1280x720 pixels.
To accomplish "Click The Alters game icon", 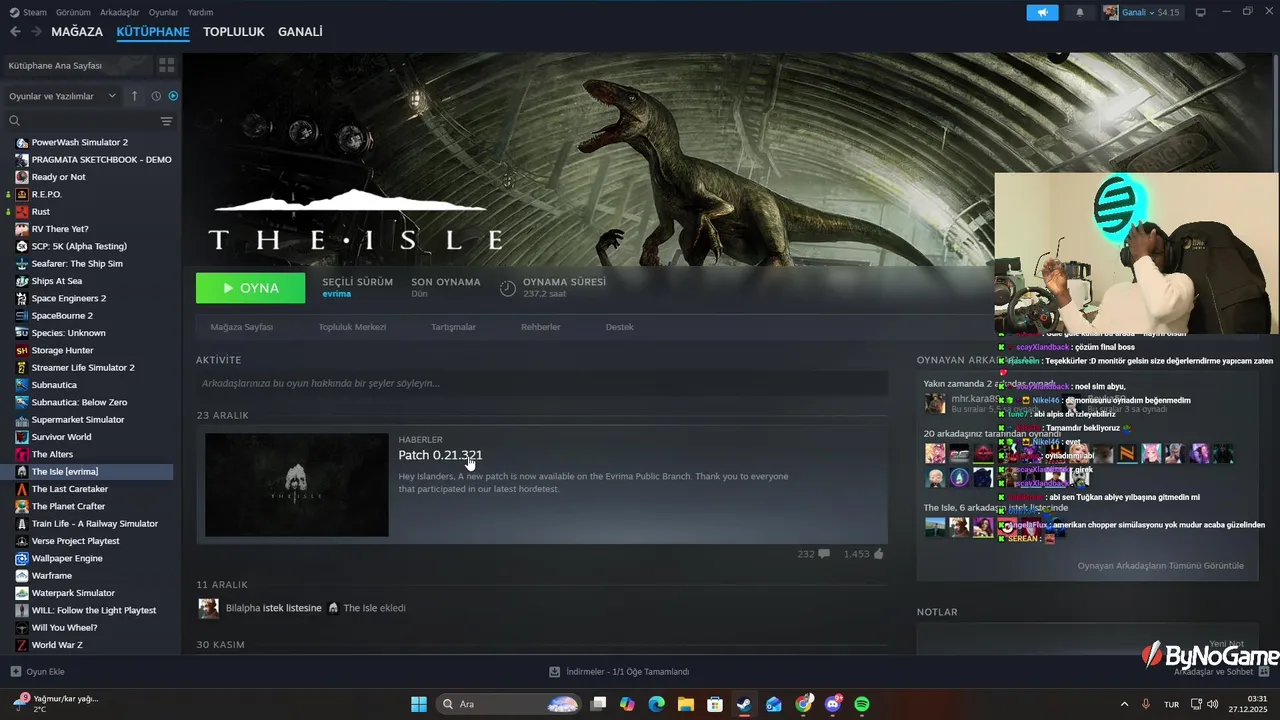I will (22, 454).
